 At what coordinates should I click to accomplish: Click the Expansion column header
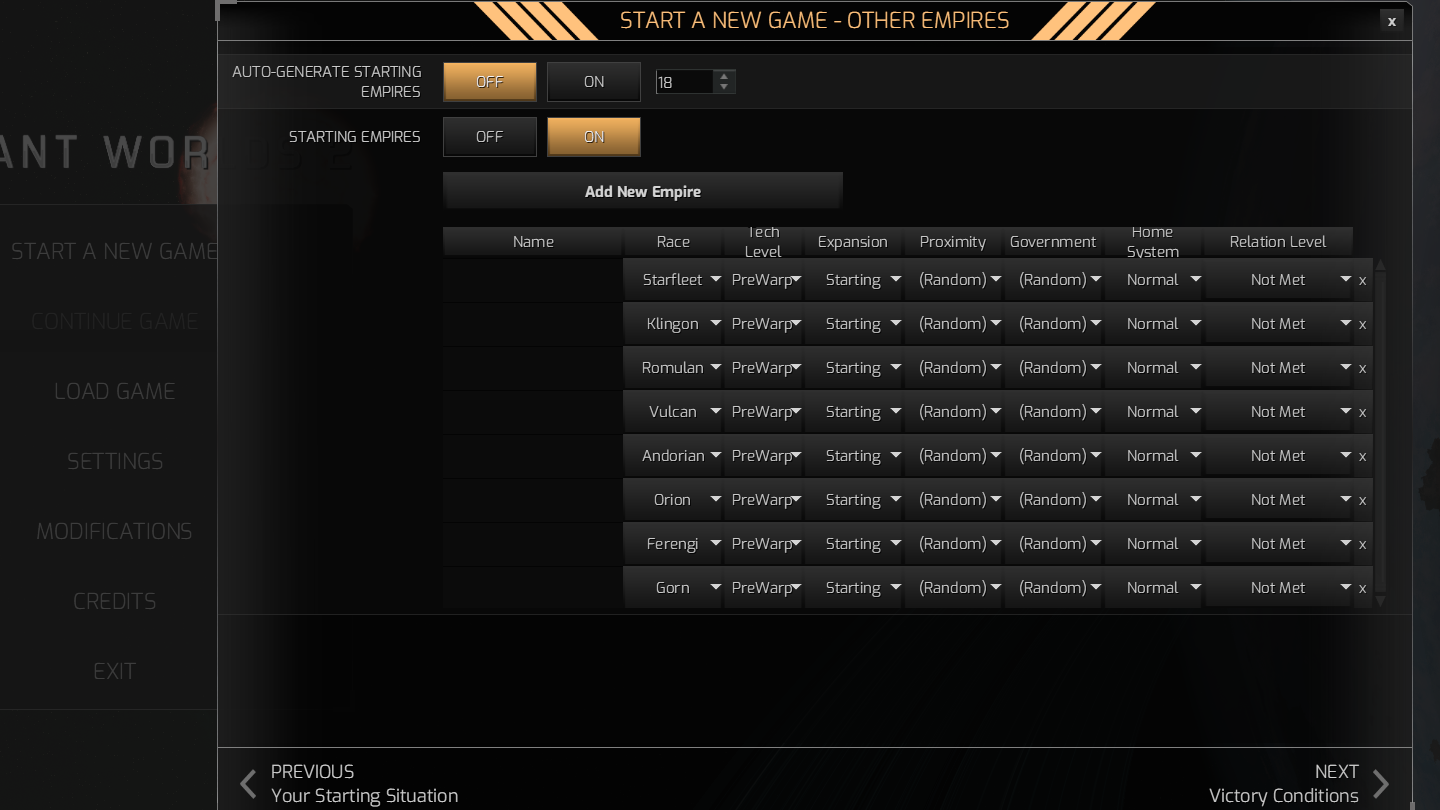click(x=853, y=242)
